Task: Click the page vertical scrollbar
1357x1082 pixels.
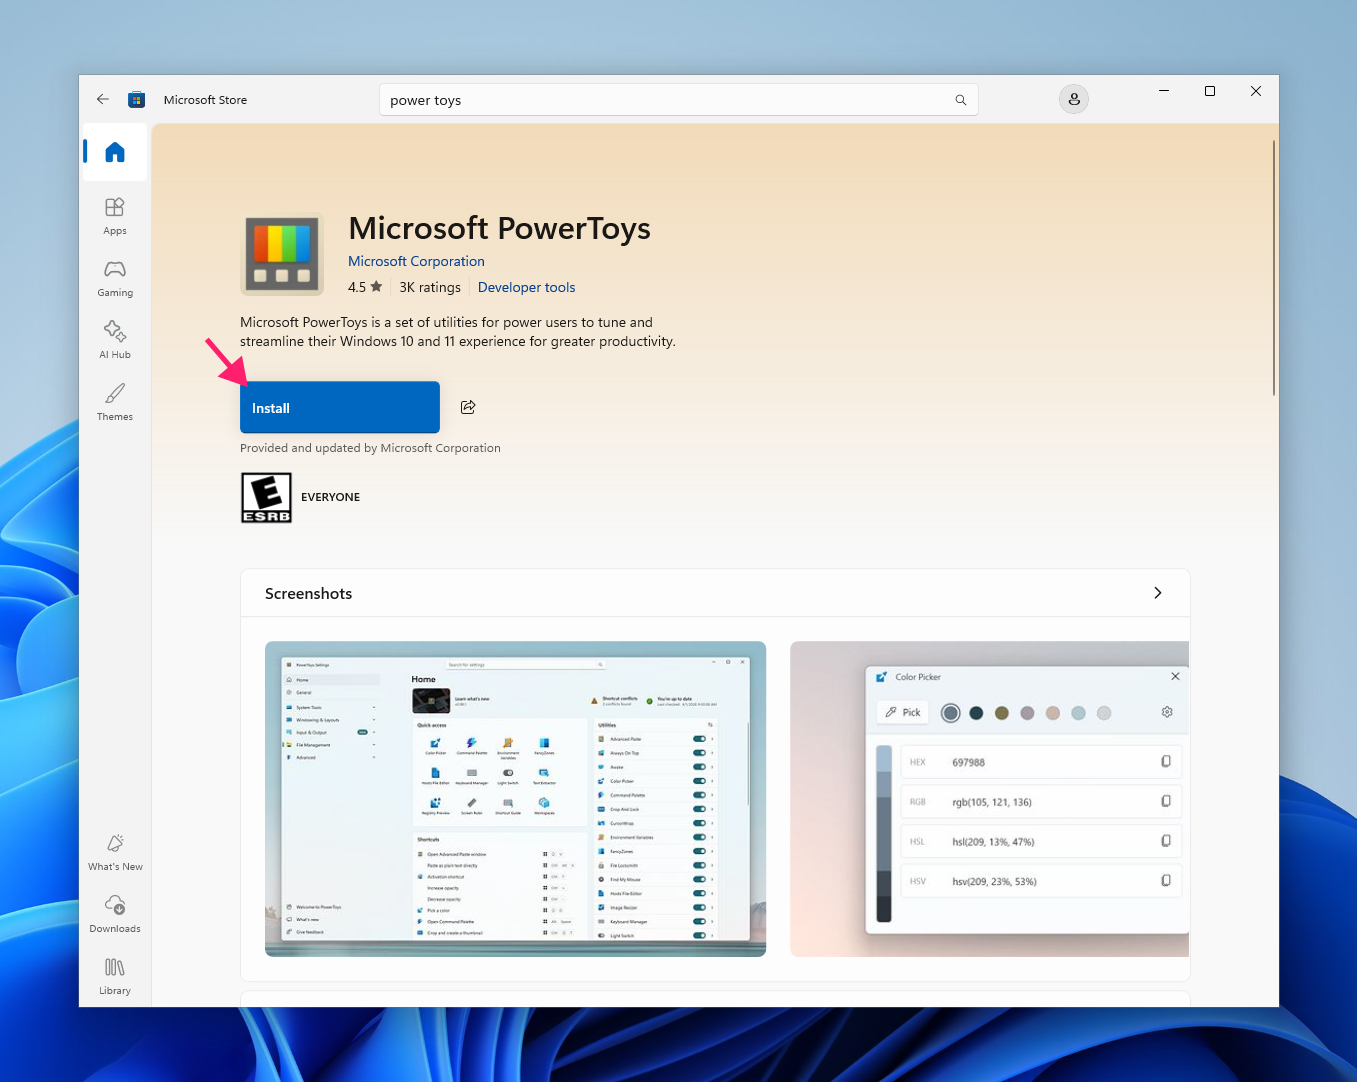Action: click(1273, 268)
